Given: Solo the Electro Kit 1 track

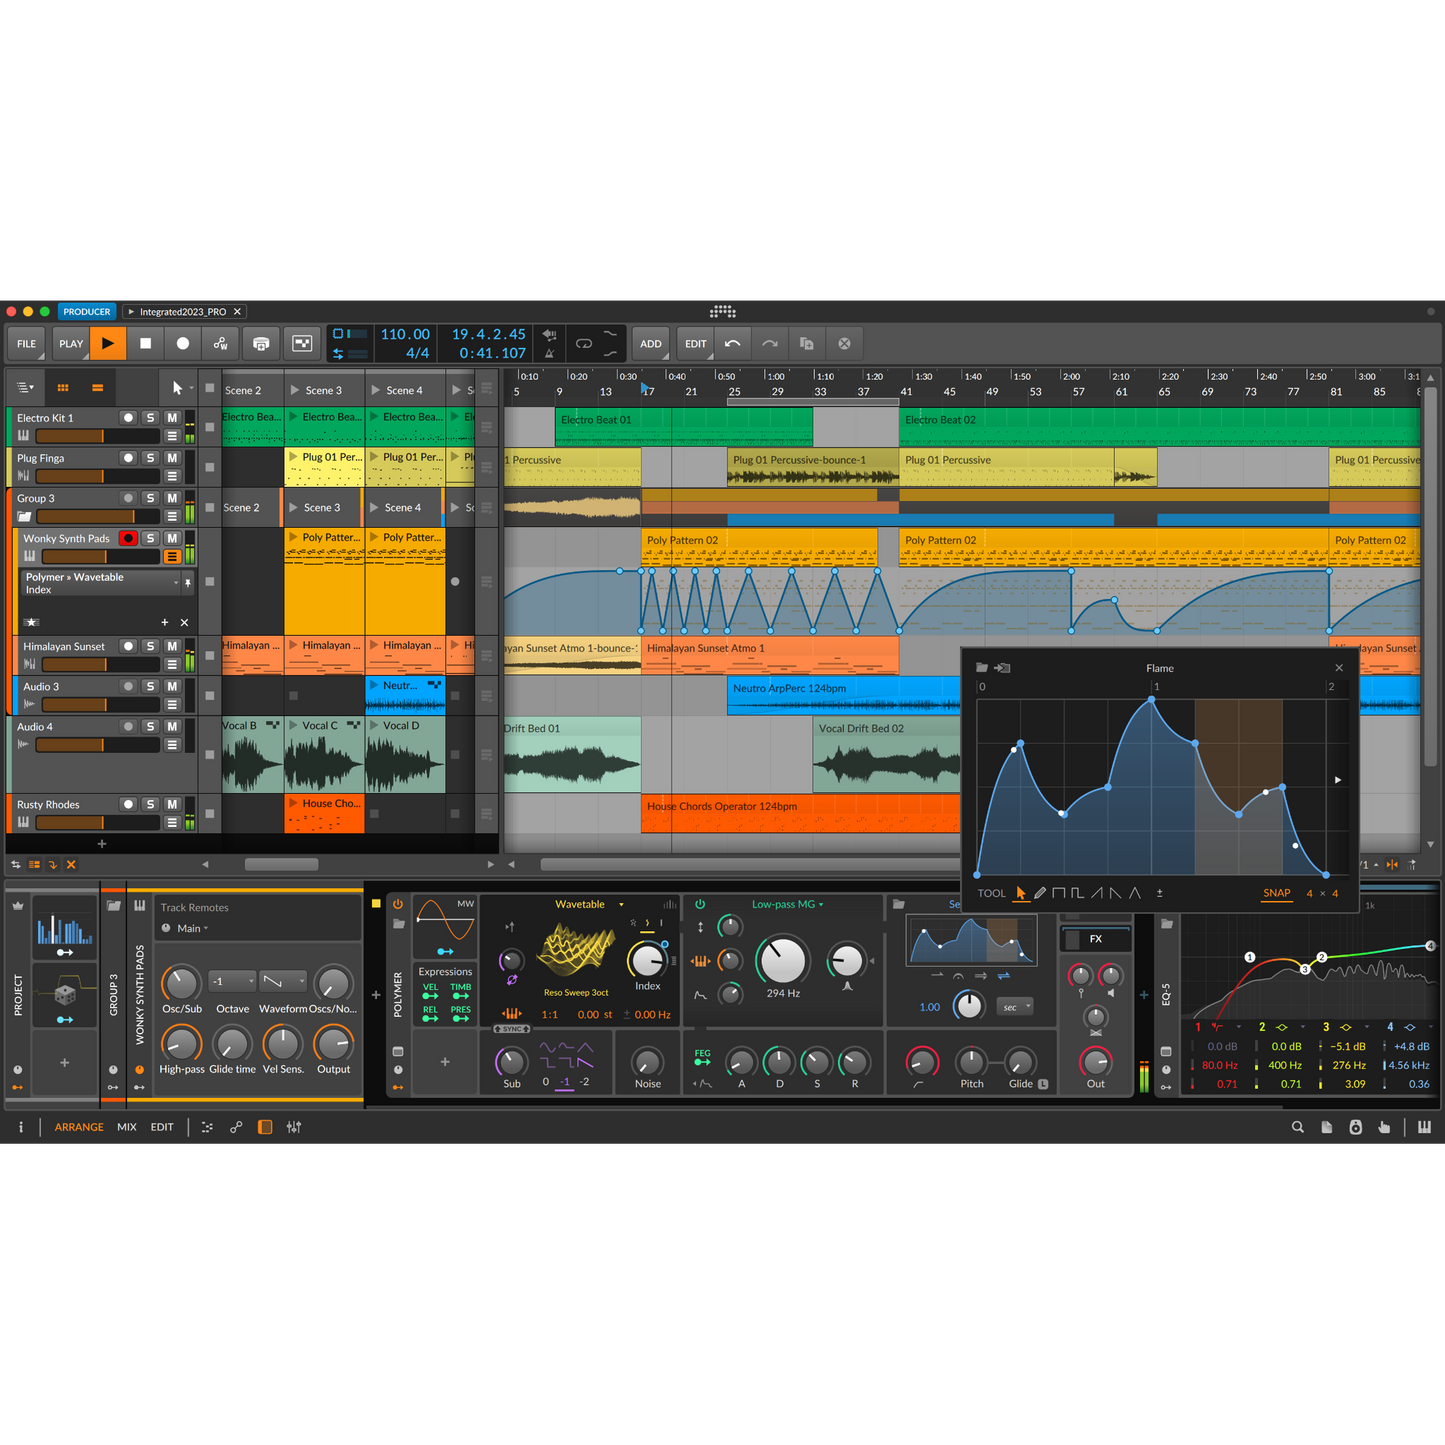Looking at the screenshot, I should pyautogui.click(x=150, y=417).
